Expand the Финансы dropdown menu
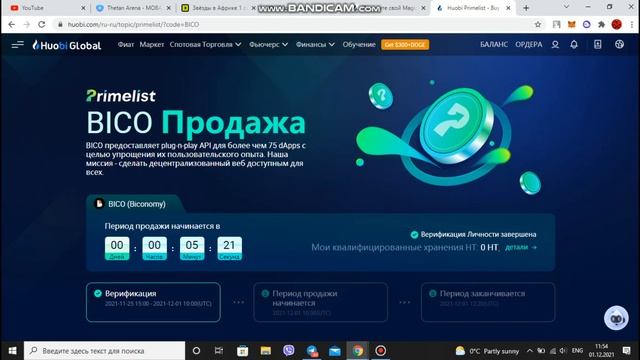 (315, 44)
